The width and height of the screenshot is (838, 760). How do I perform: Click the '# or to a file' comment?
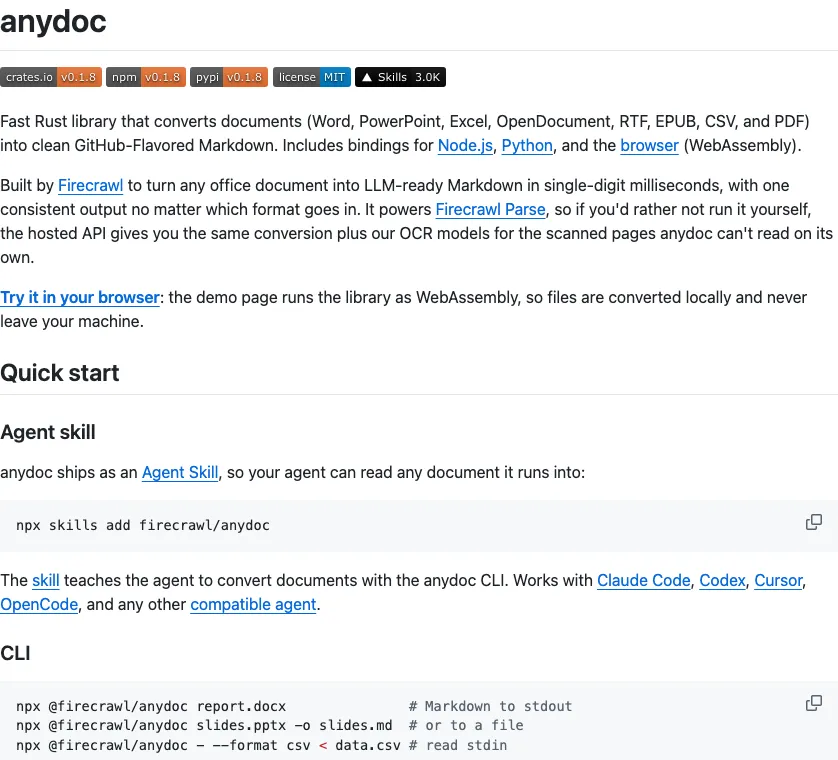(x=466, y=726)
